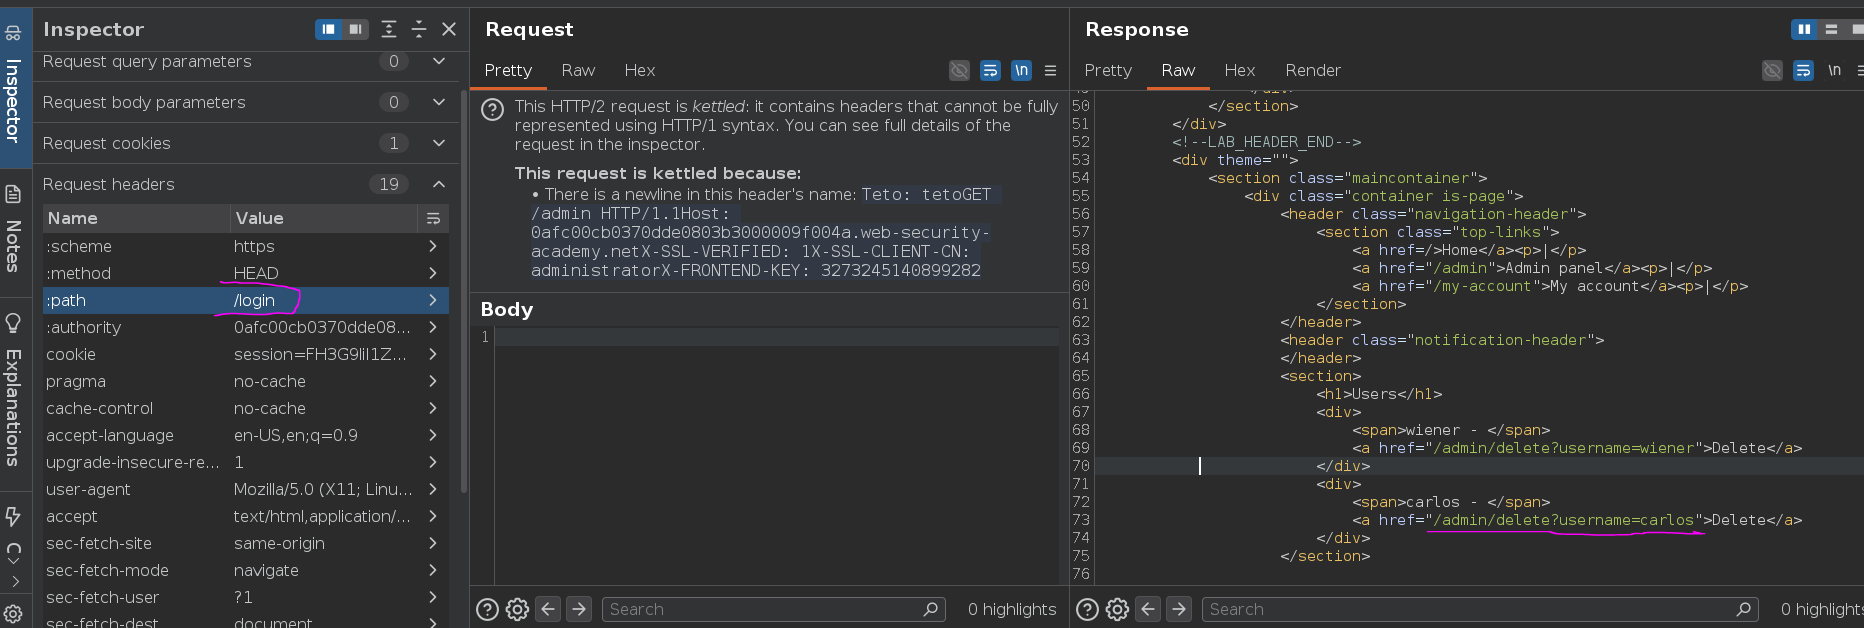Click into the Request Body editor
This screenshot has height=628, width=1864.
(776, 455)
